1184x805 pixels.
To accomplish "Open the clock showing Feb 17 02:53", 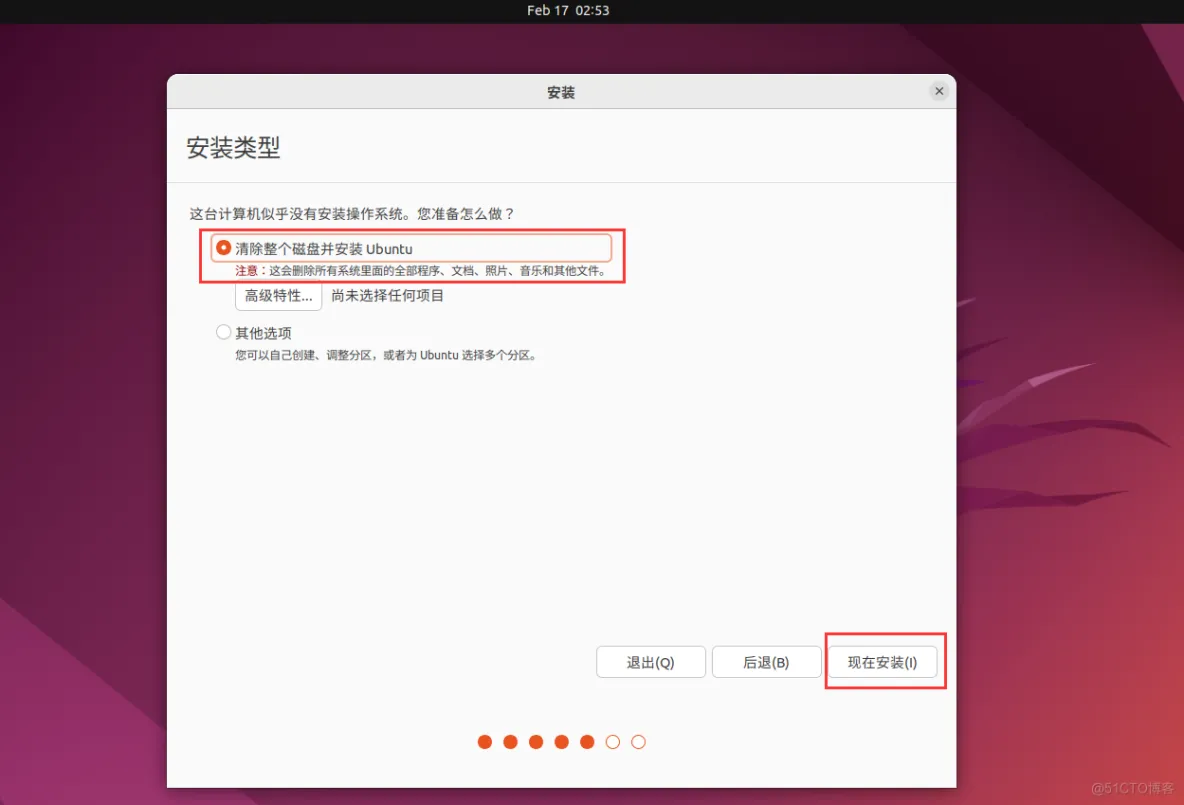I will click(x=568, y=11).
